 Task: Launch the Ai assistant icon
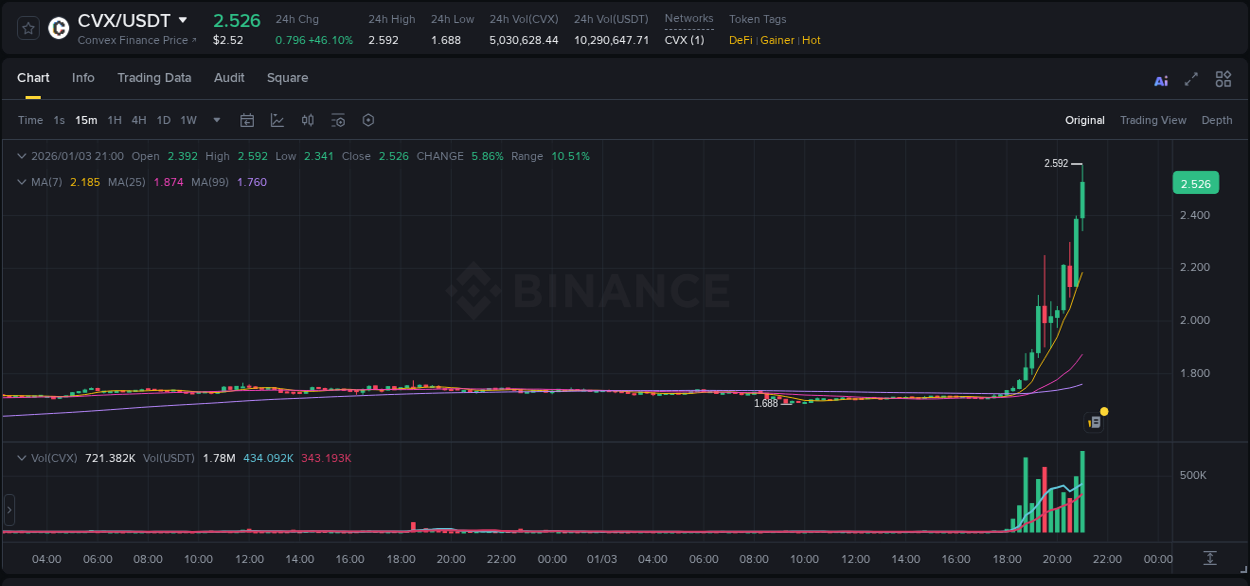click(1160, 78)
